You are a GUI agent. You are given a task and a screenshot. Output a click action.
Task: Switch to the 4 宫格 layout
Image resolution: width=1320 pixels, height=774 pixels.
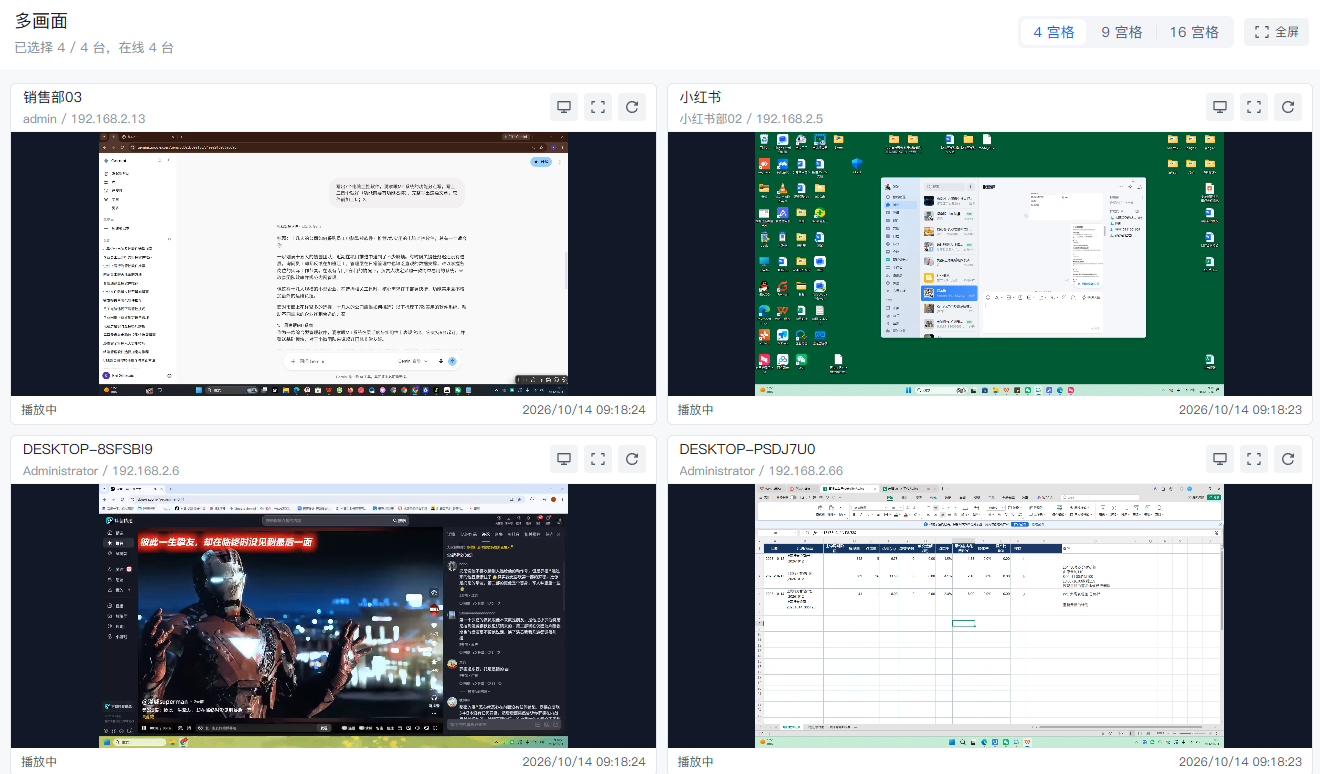click(x=1054, y=32)
